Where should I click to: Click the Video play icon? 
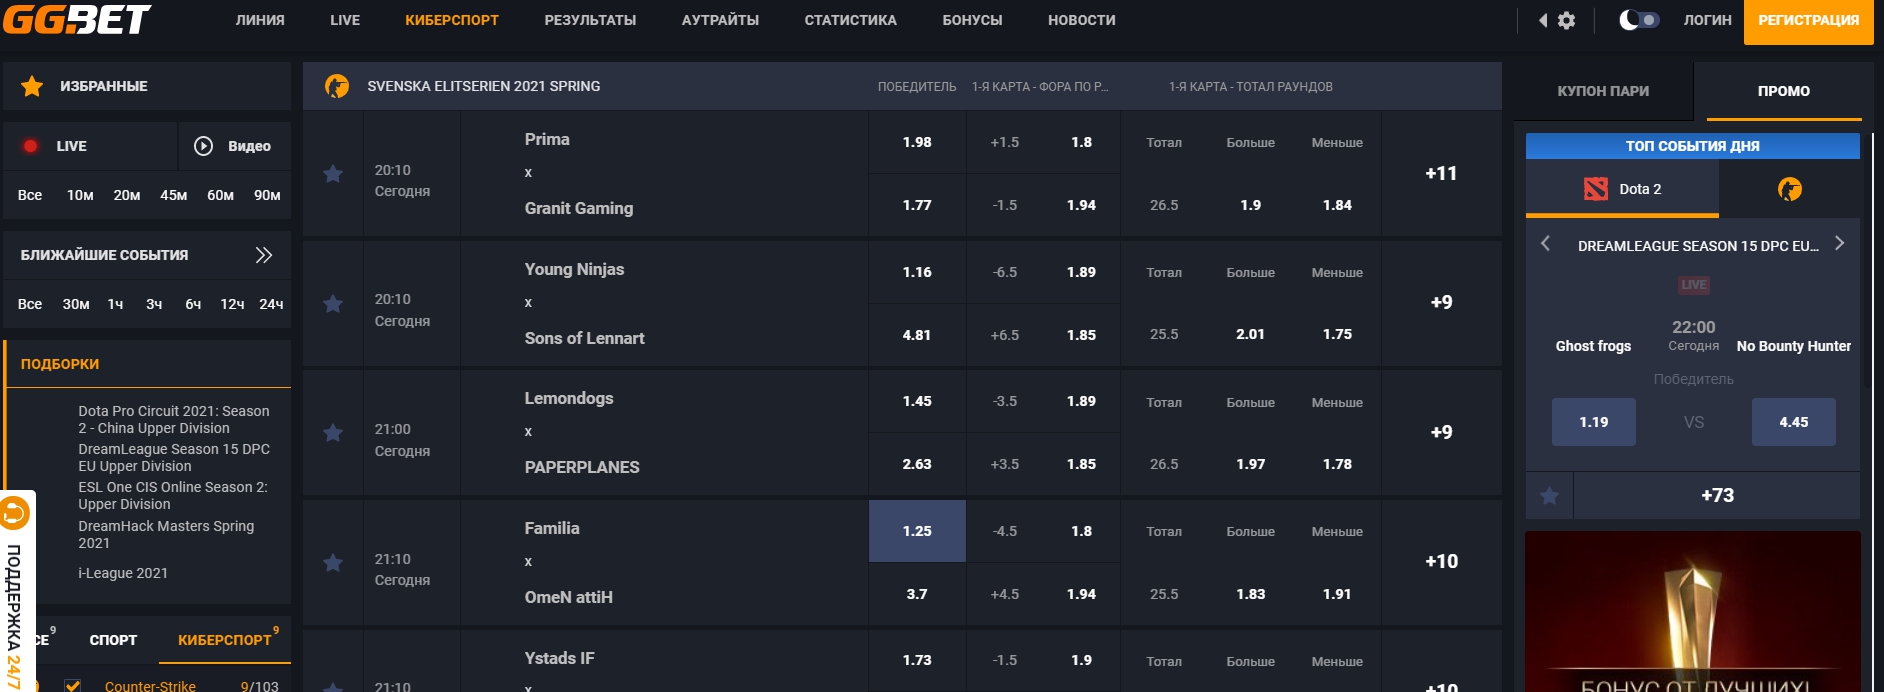[x=203, y=146]
